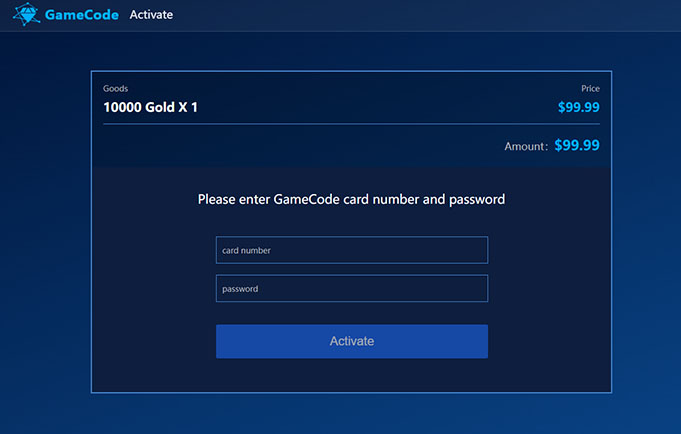Viewport: 681px width, 434px height.
Task: Focus the password input field
Action: 352,288
